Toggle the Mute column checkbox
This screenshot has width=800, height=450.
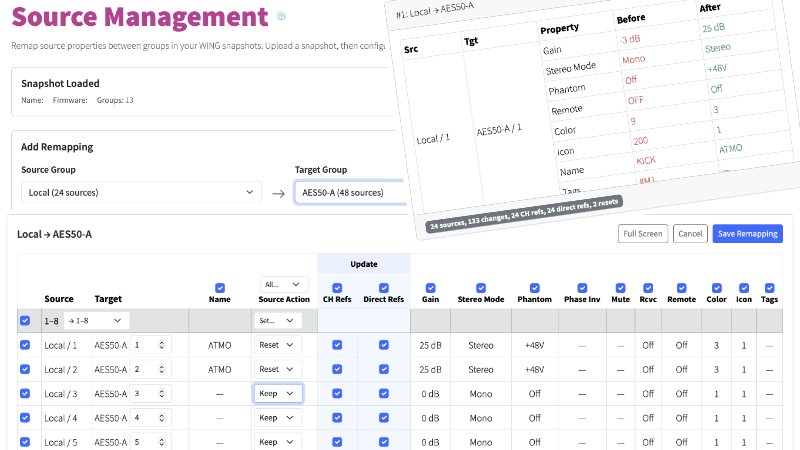[620, 288]
